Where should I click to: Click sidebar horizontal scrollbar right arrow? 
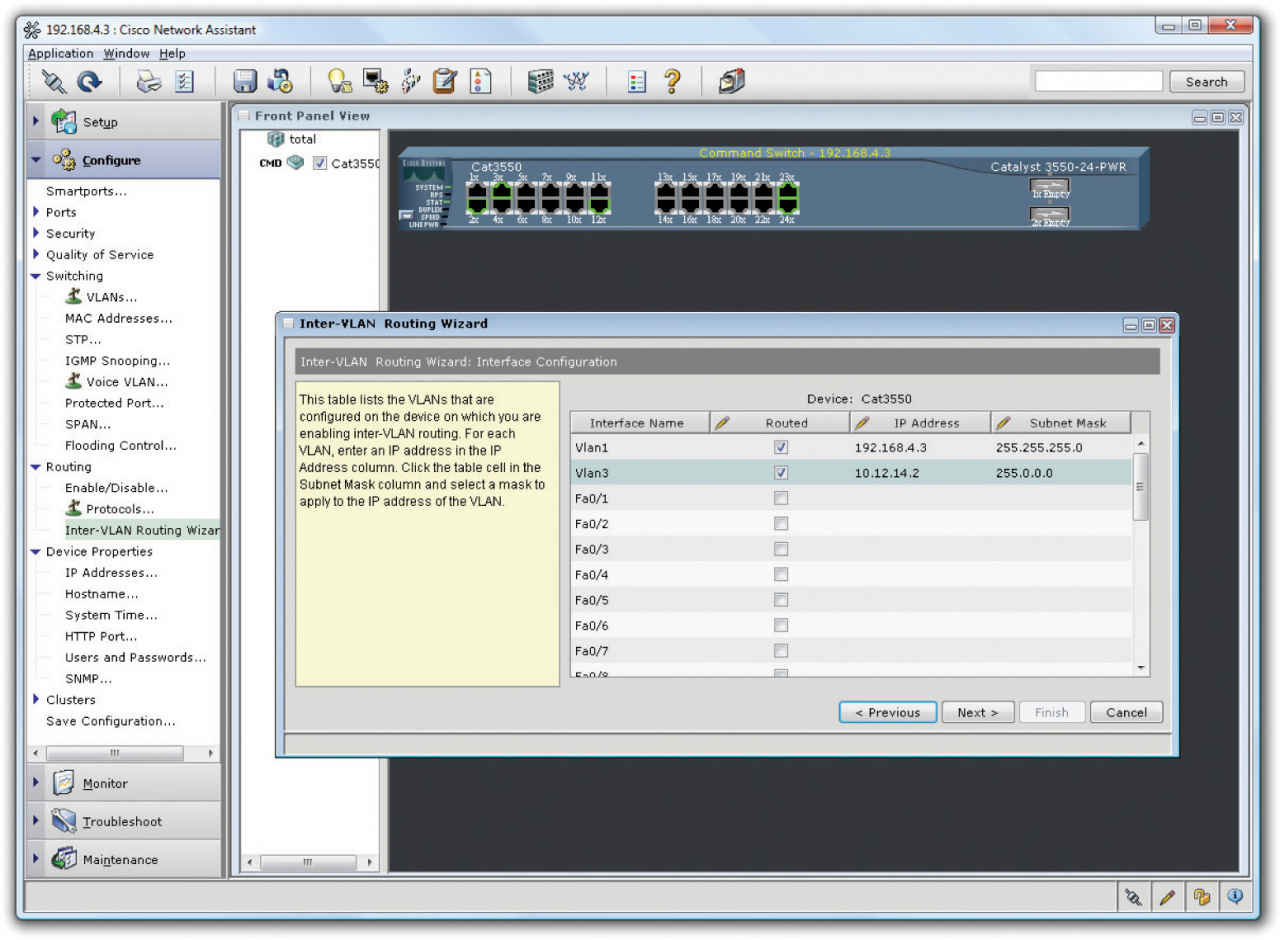210,753
